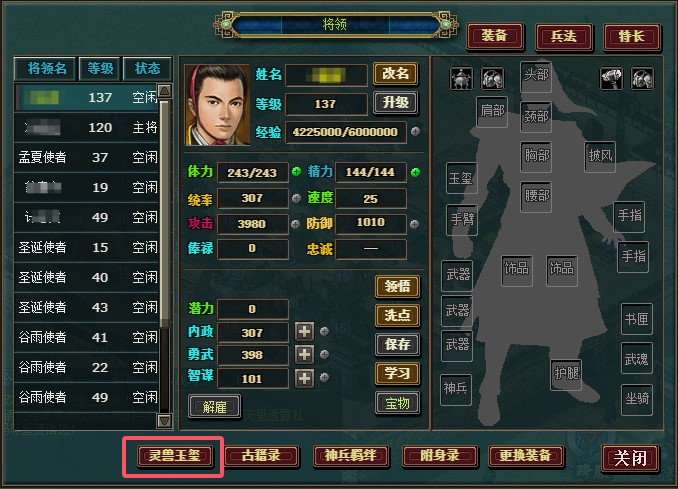Open the 灵兽玉玺 button

(x=175, y=456)
